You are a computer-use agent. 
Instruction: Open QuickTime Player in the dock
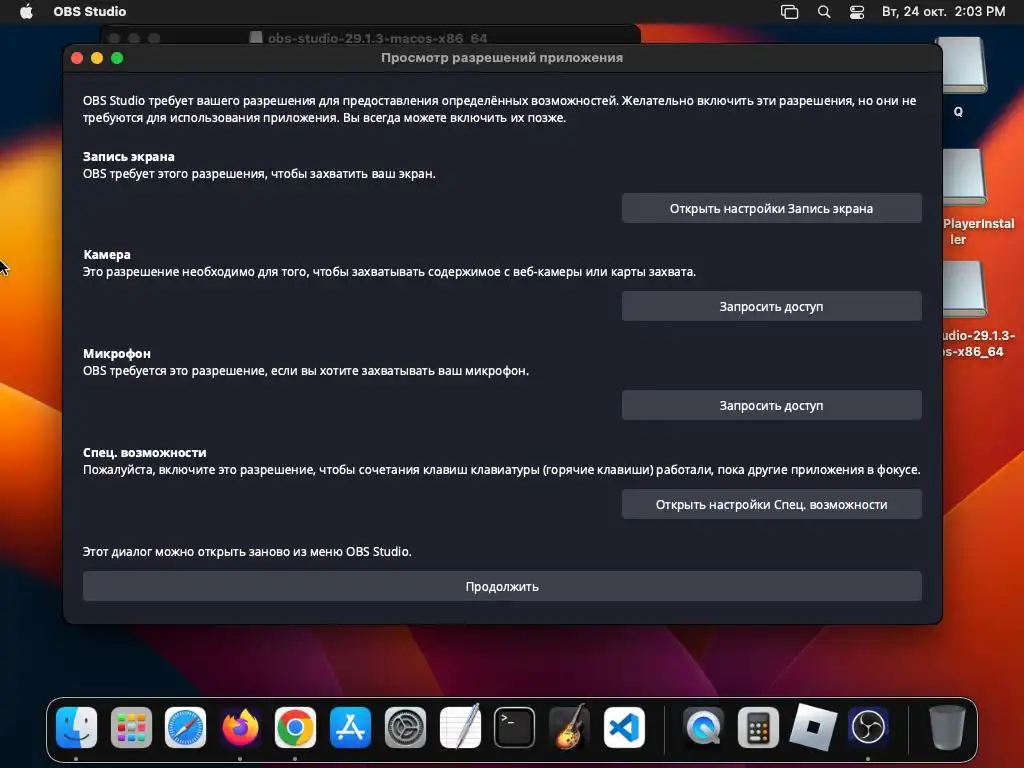click(x=703, y=728)
